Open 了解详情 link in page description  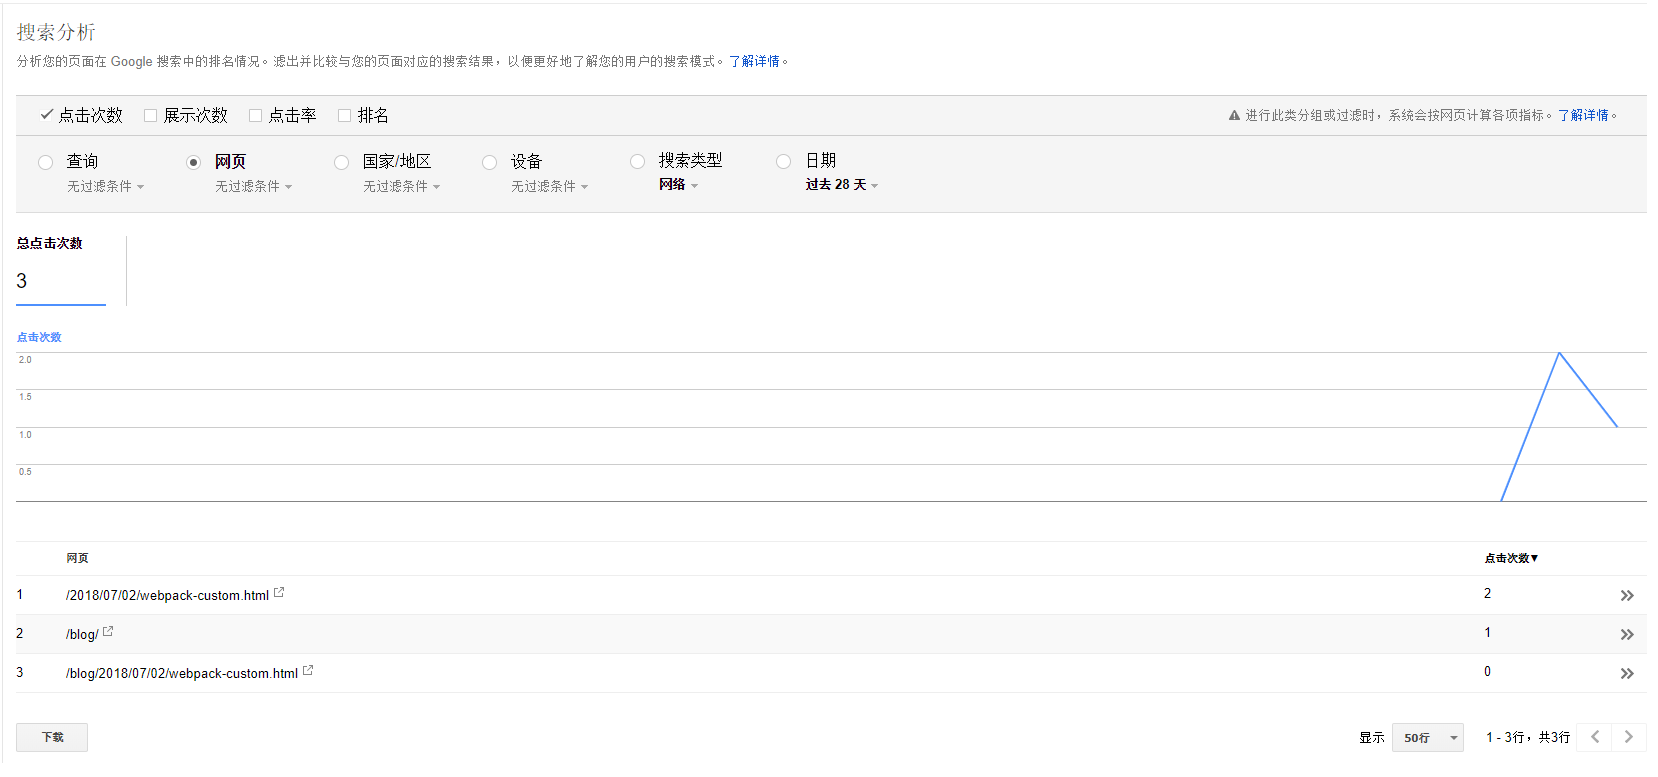[754, 61]
